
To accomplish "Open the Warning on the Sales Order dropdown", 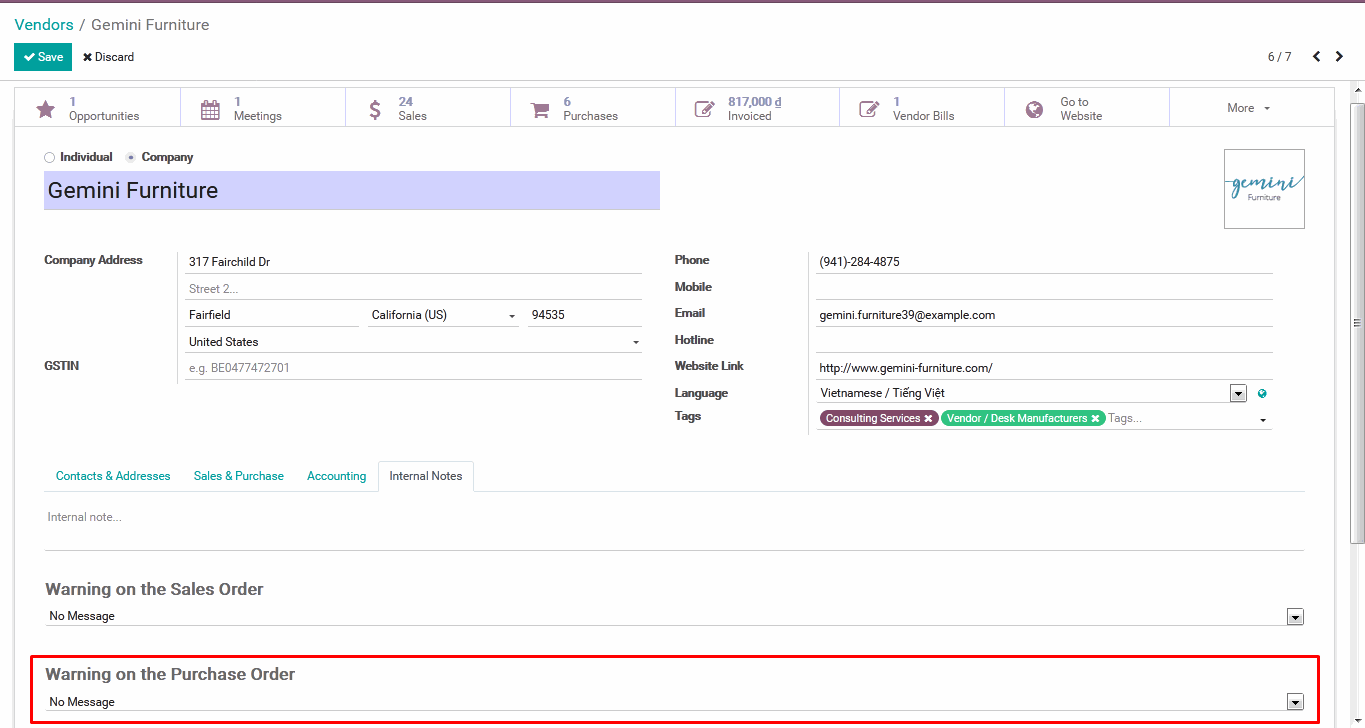I will pos(1295,617).
